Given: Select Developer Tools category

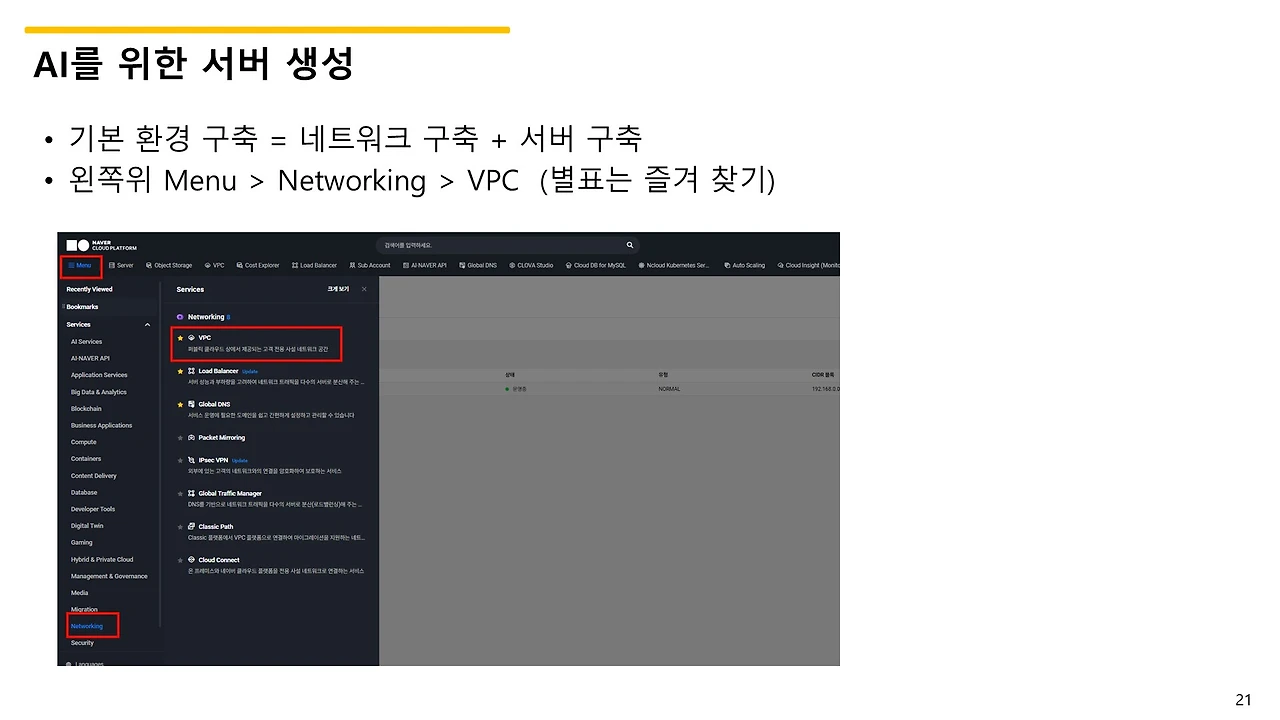Looking at the screenshot, I should point(93,509).
